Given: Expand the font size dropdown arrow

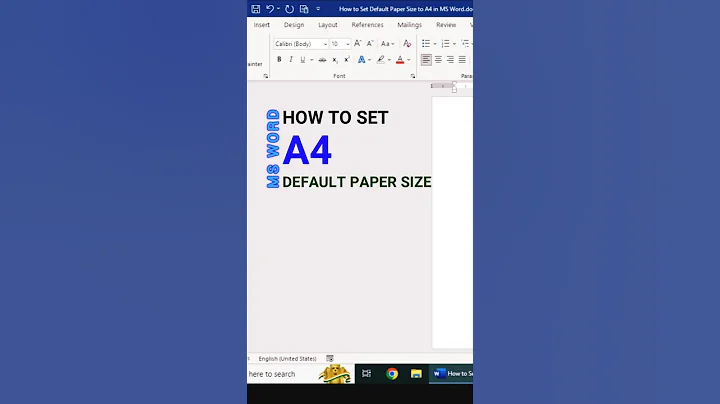Looking at the screenshot, I should point(348,44).
